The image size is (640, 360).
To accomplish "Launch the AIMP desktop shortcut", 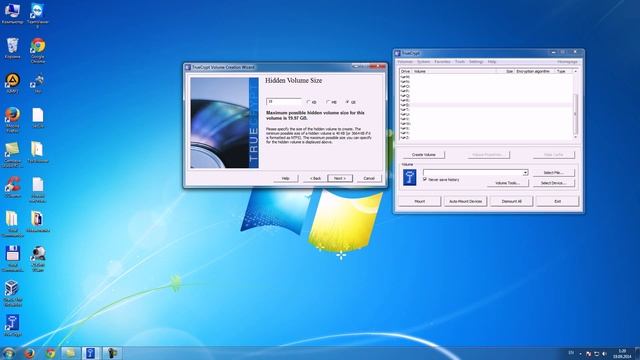I will [12, 83].
